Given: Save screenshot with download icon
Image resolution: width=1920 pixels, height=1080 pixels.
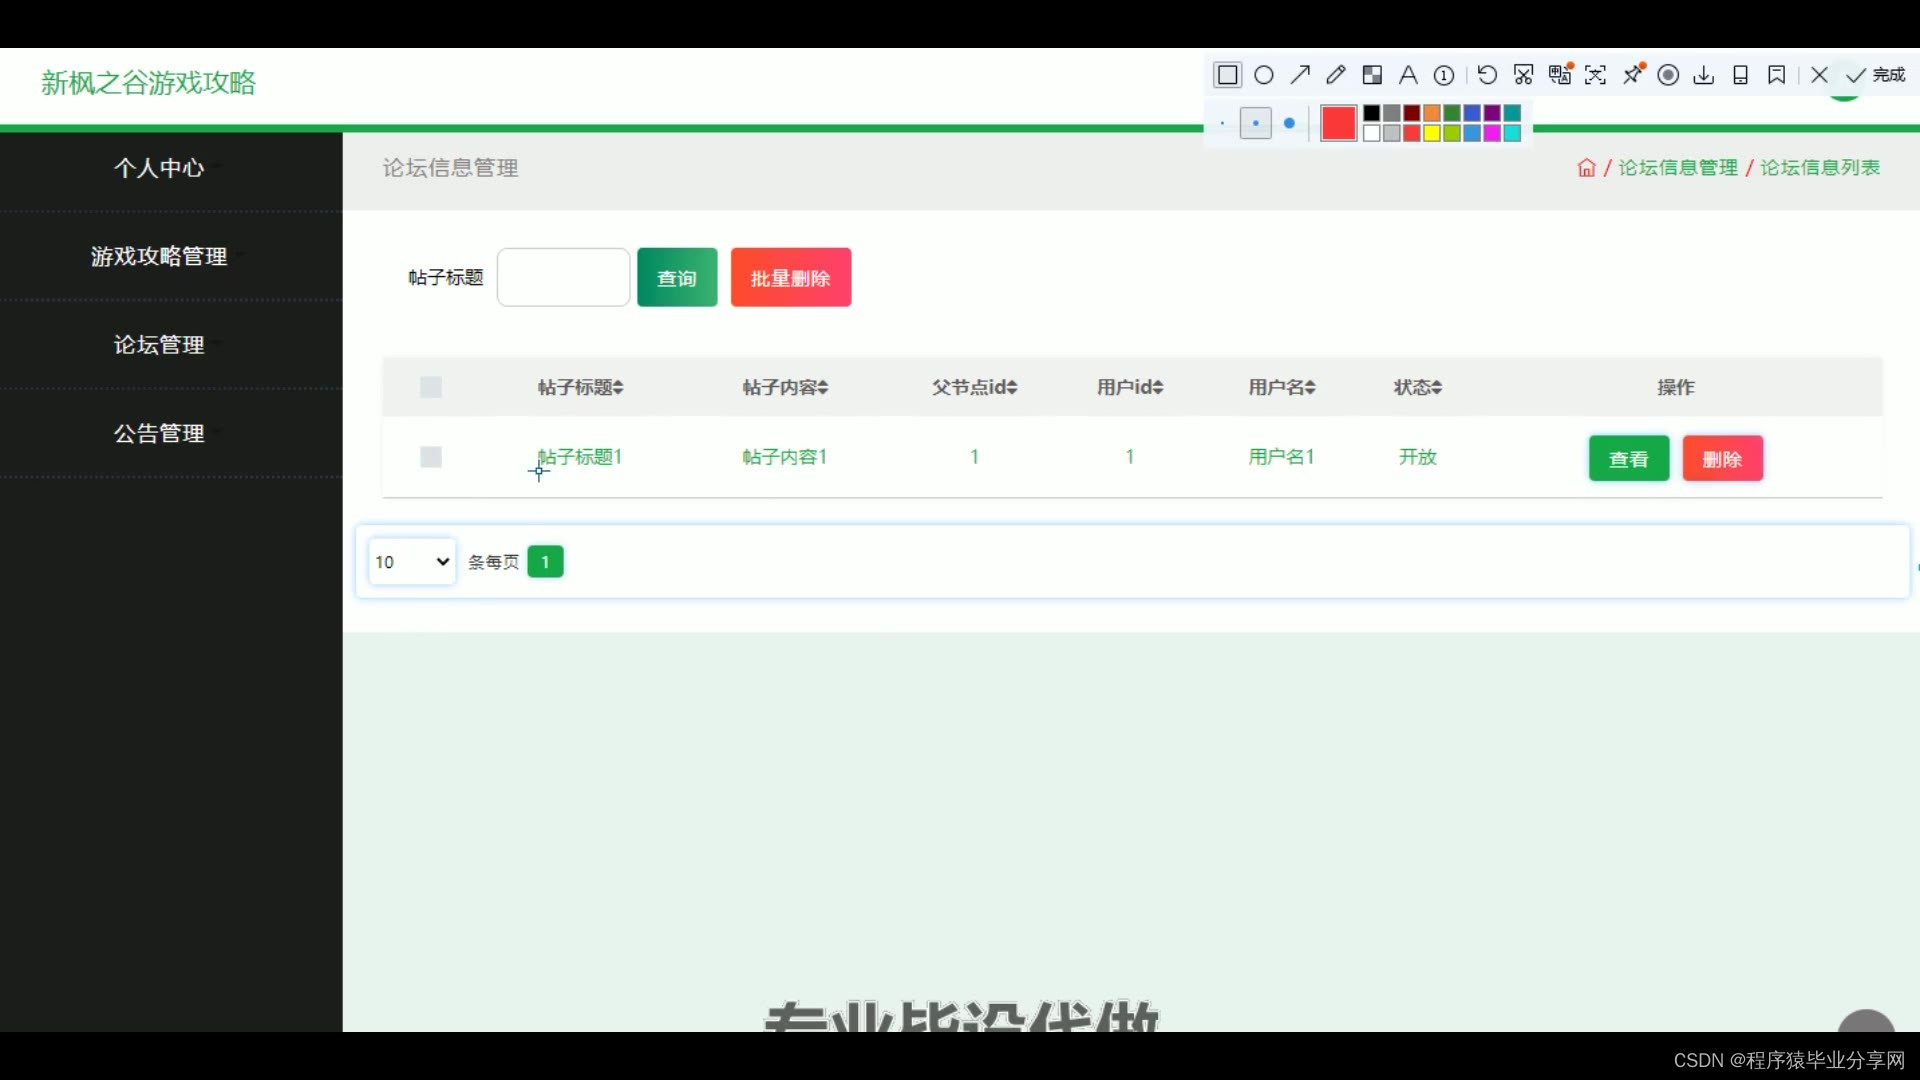Looking at the screenshot, I should point(1704,75).
